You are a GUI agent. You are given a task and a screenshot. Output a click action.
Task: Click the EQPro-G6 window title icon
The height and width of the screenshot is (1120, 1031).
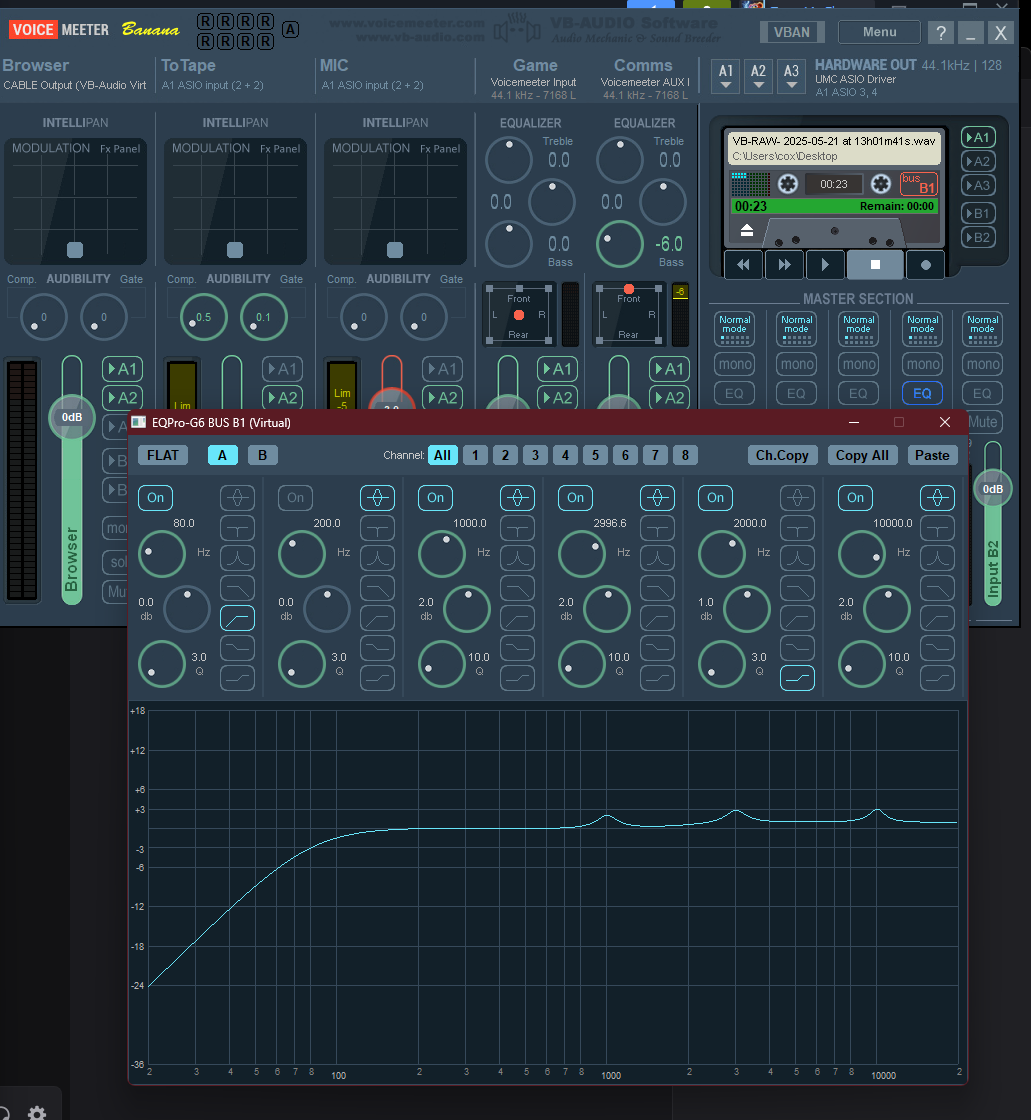139,422
